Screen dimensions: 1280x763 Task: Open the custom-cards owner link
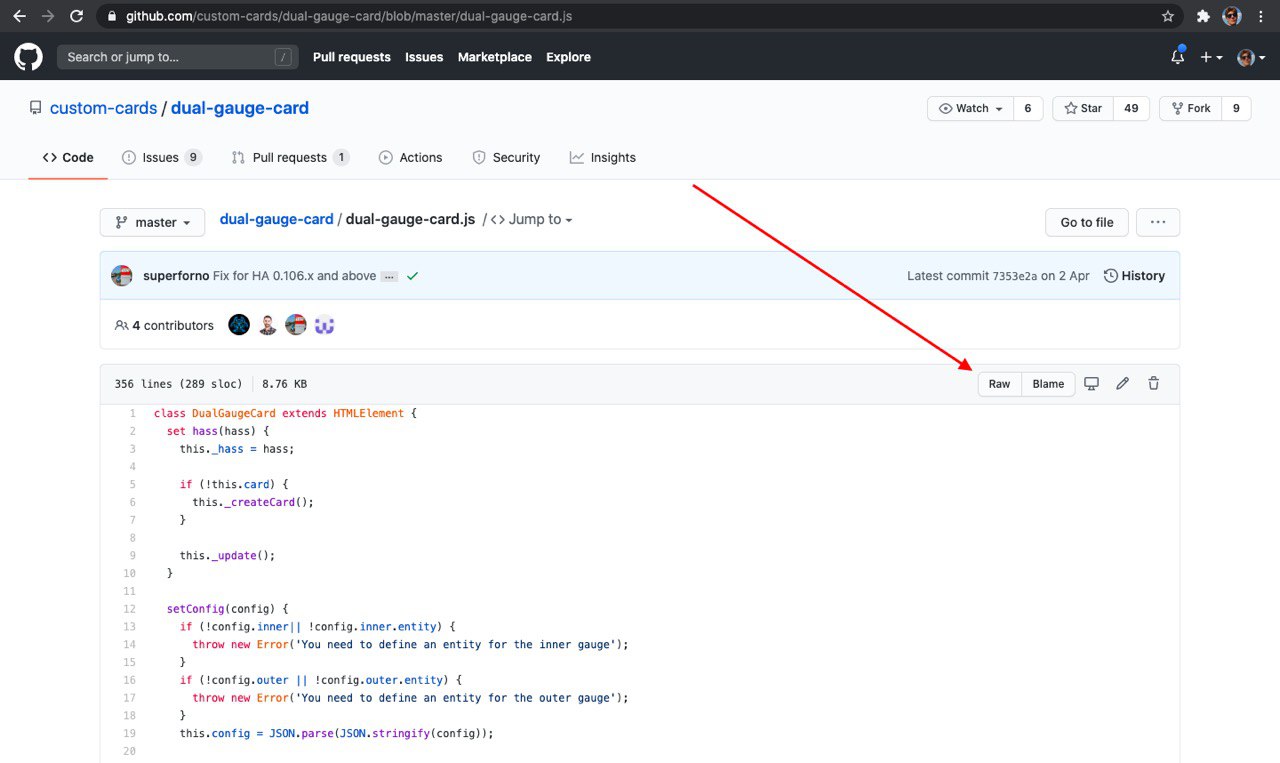click(103, 108)
